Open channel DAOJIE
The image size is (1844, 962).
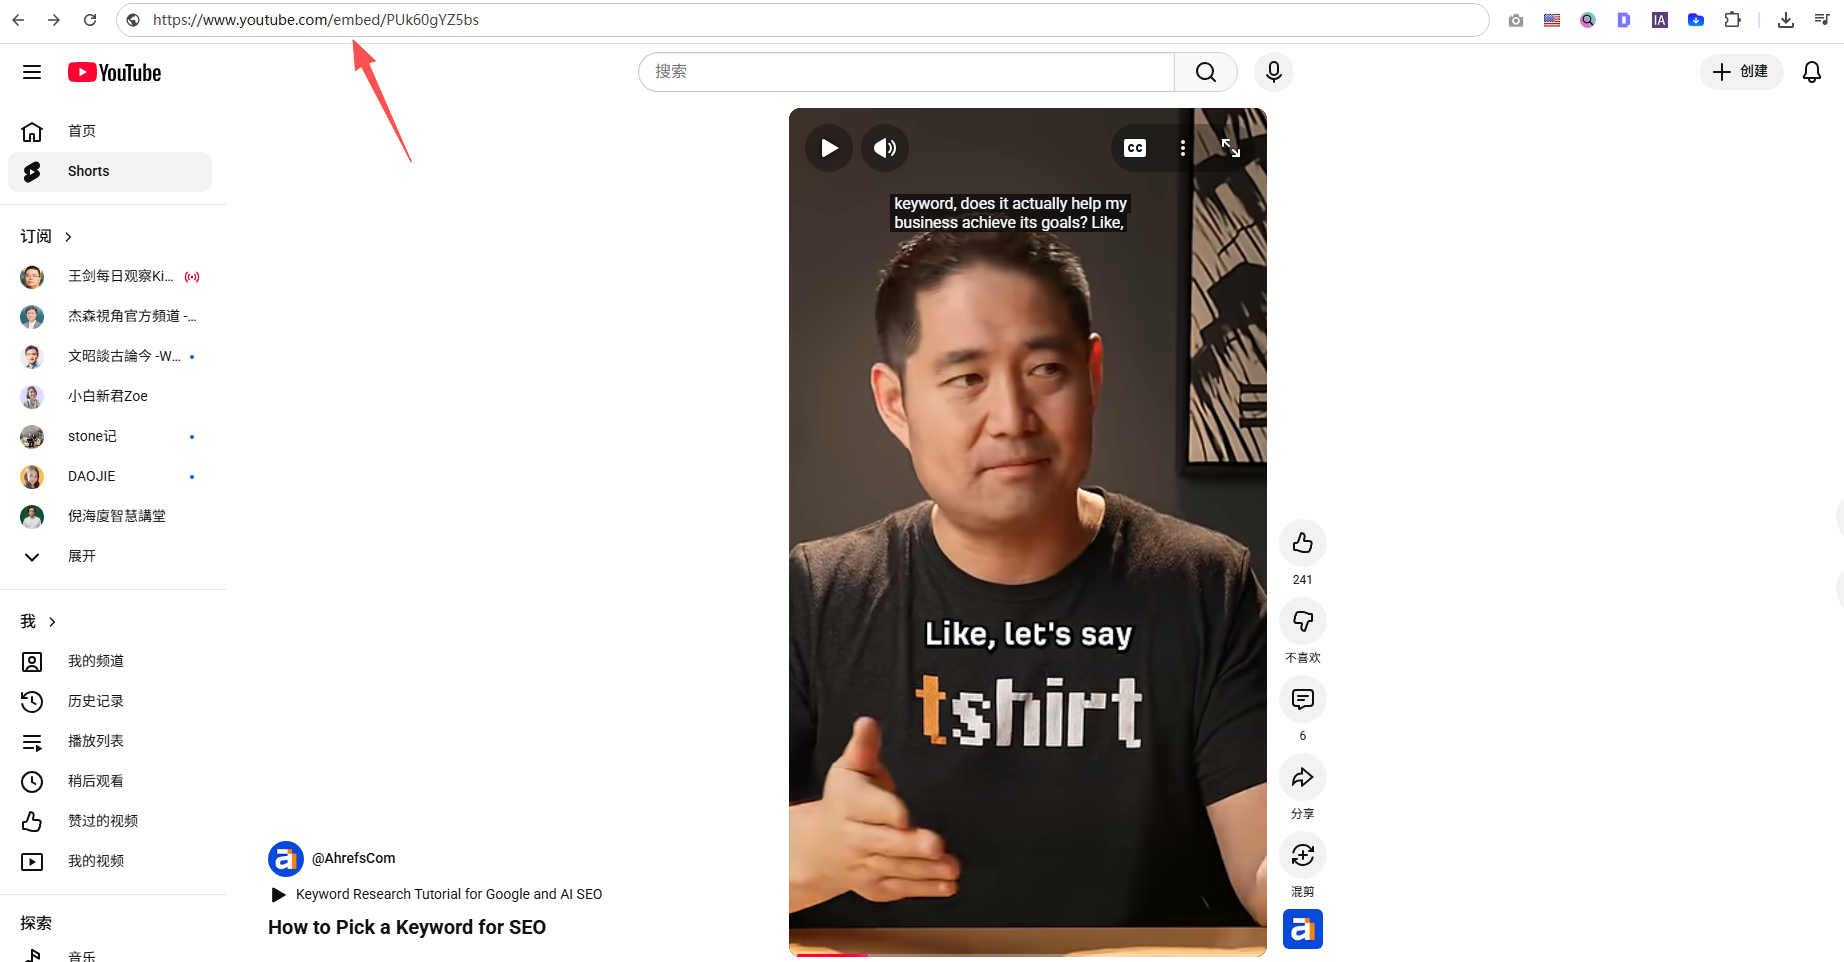coord(110,476)
